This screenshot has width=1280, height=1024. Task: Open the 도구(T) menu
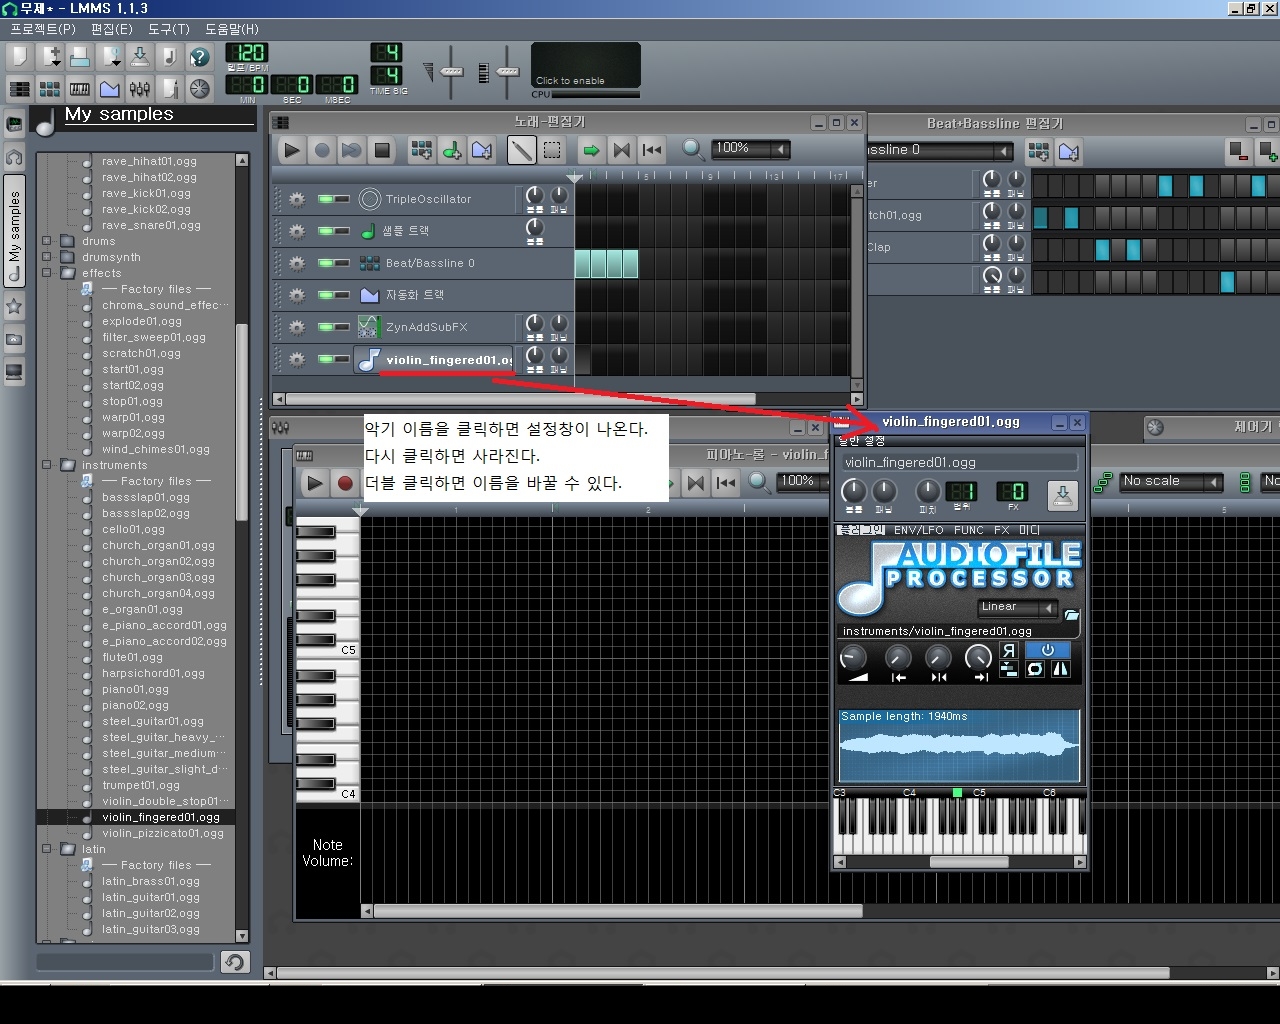[x=168, y=29]
